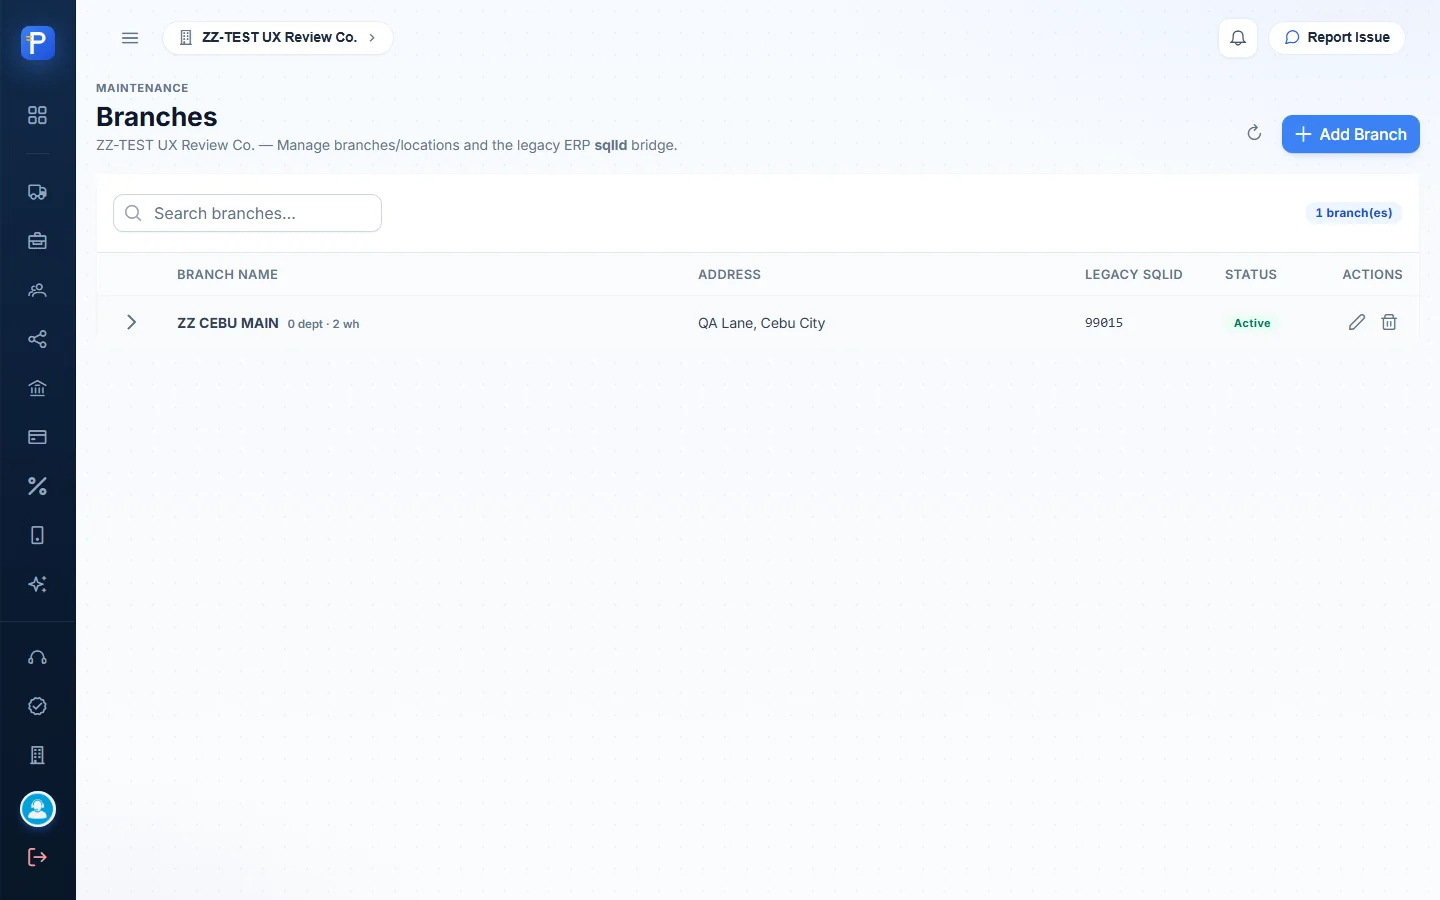This screenshot has width=1440, height=900.
Task: Click the 1 branch(es) count badge
Action: tap(1354, 213)
